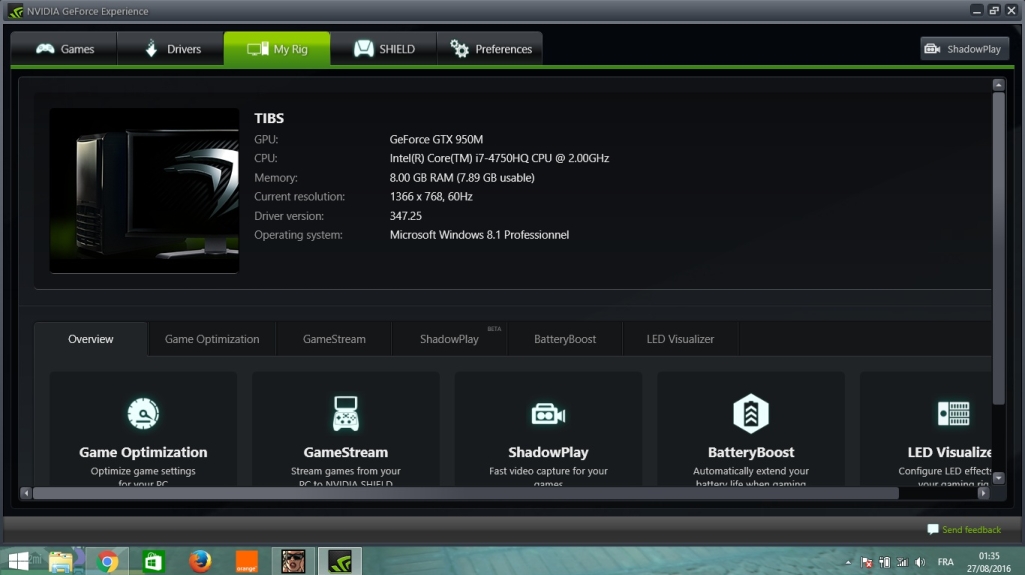
Task: Open File Explorer from the taskbar
Action: click(61, 561)
